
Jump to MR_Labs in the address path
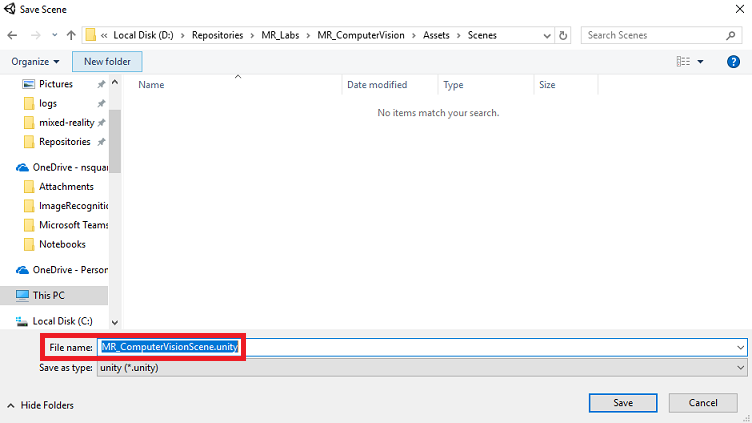tap(280, 35)
